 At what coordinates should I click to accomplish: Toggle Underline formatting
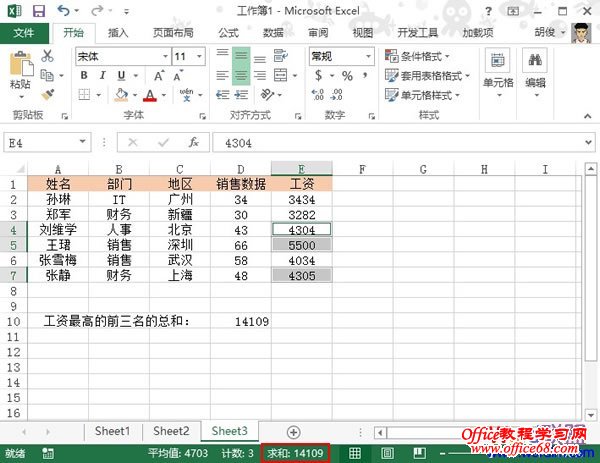coord(121,75)
